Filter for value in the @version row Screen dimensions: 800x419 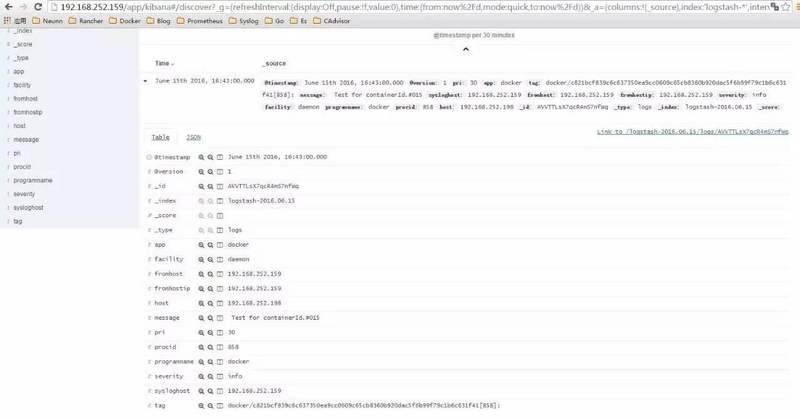click(x=201, y=172)
